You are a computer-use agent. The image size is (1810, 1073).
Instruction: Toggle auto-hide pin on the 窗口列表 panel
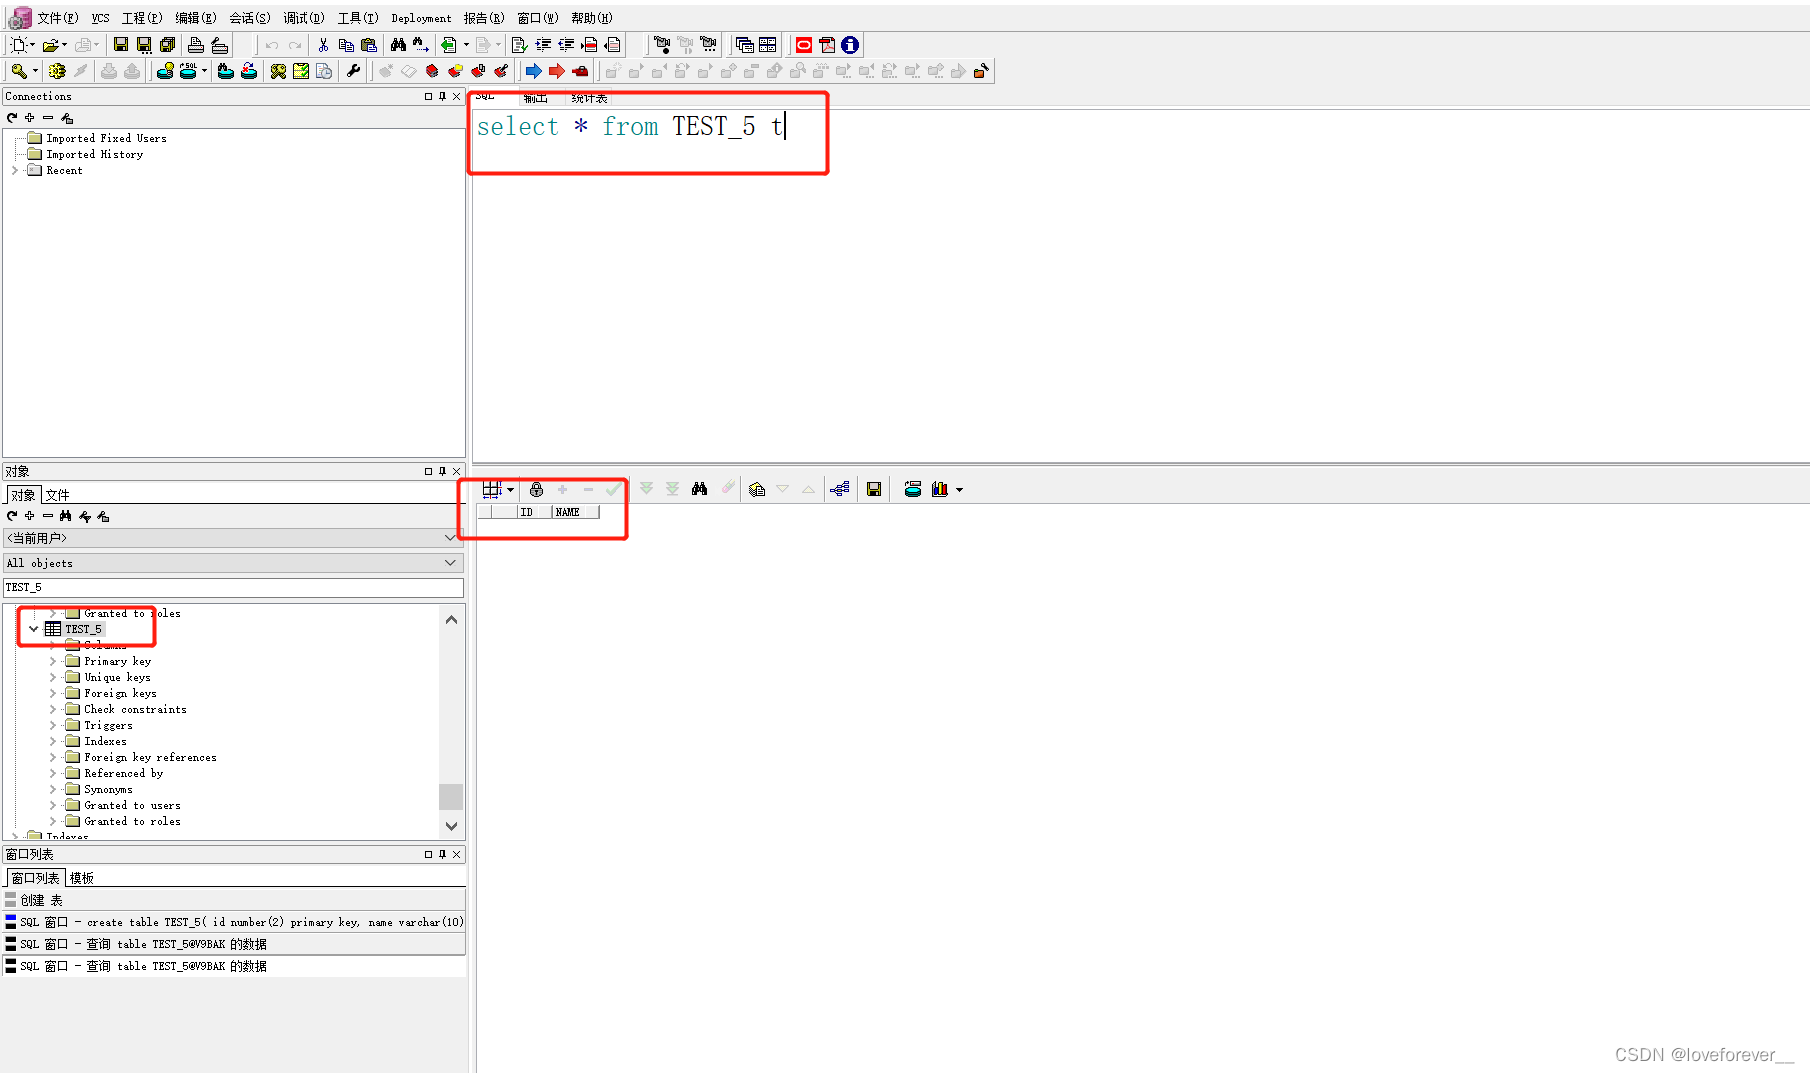(441, 854)
